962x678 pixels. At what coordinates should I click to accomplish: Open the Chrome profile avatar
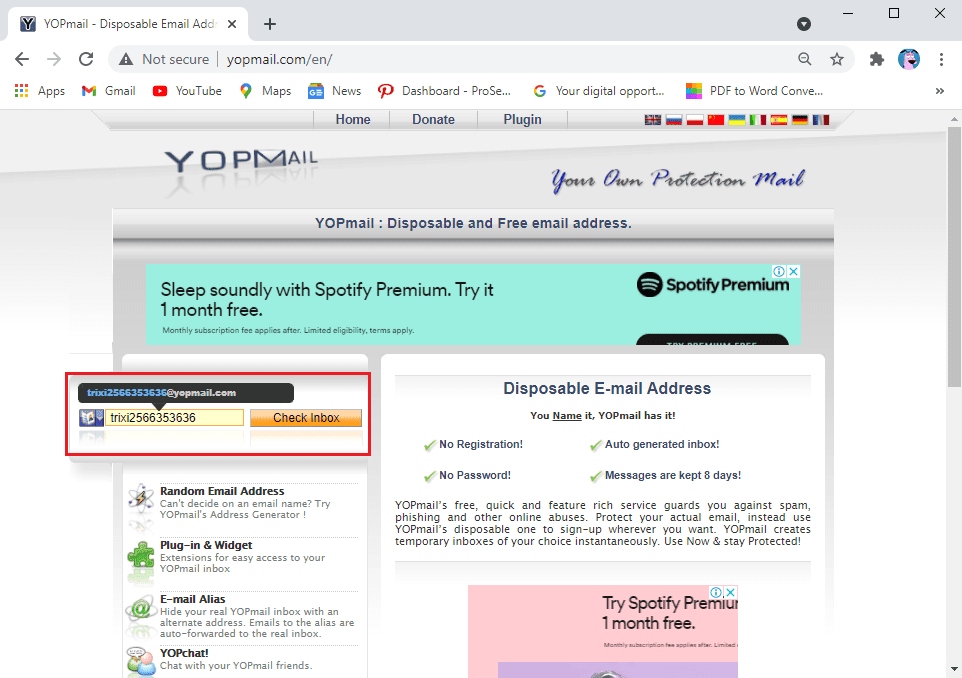[x=909, y=59]
